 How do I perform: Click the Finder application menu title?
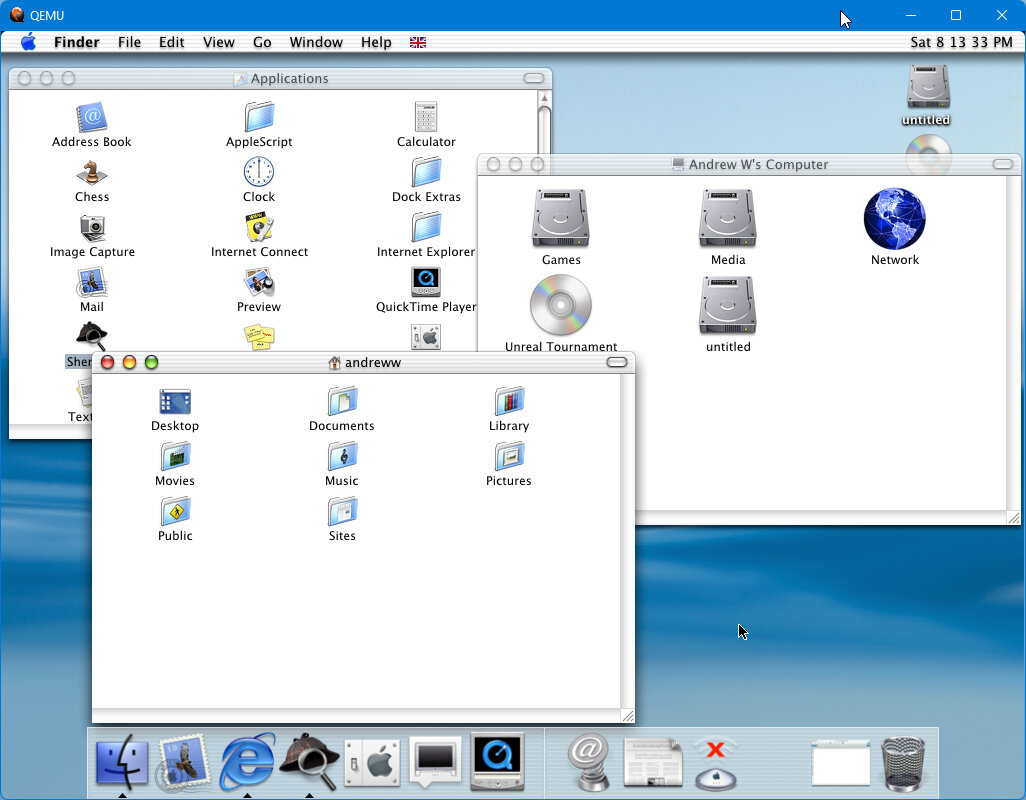pyautogui.click(x=76, y=42)
